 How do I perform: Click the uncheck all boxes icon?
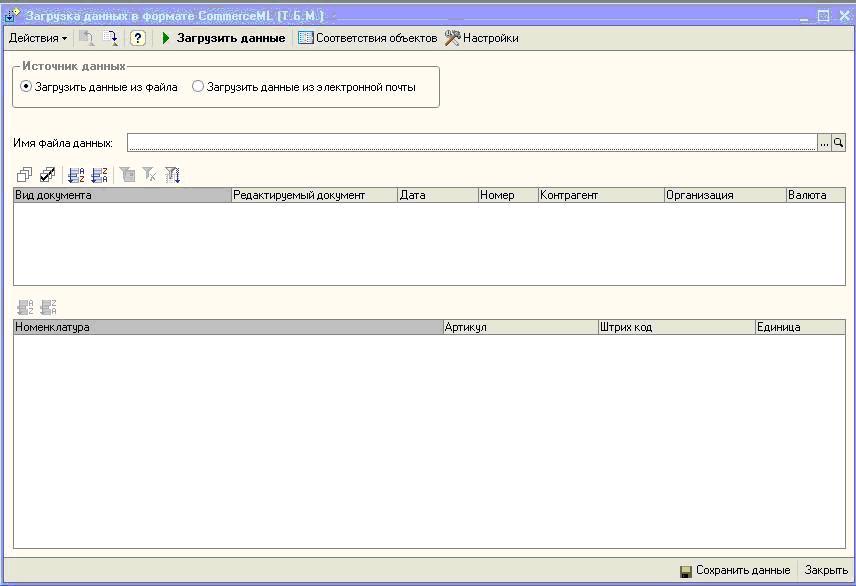point(25,175)
